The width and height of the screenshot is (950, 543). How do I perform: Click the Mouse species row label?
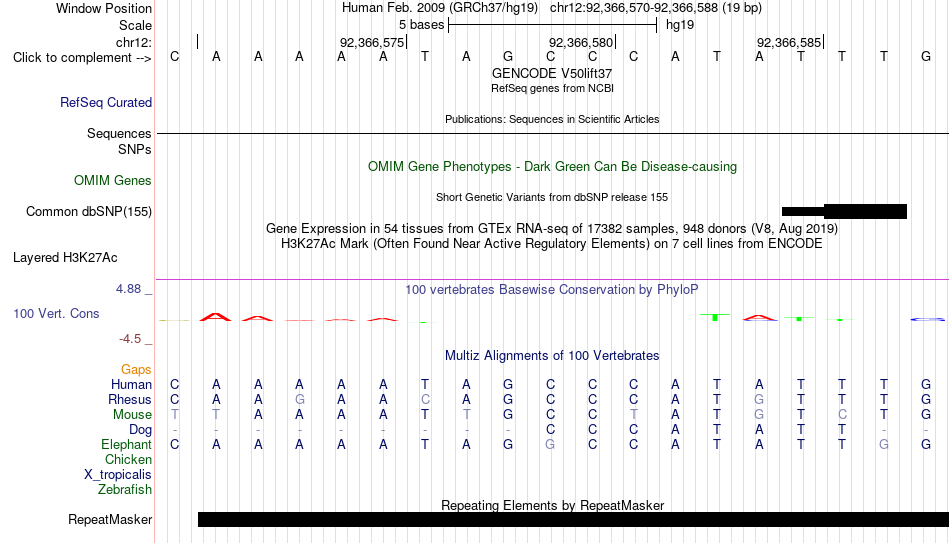click(132, 415)
